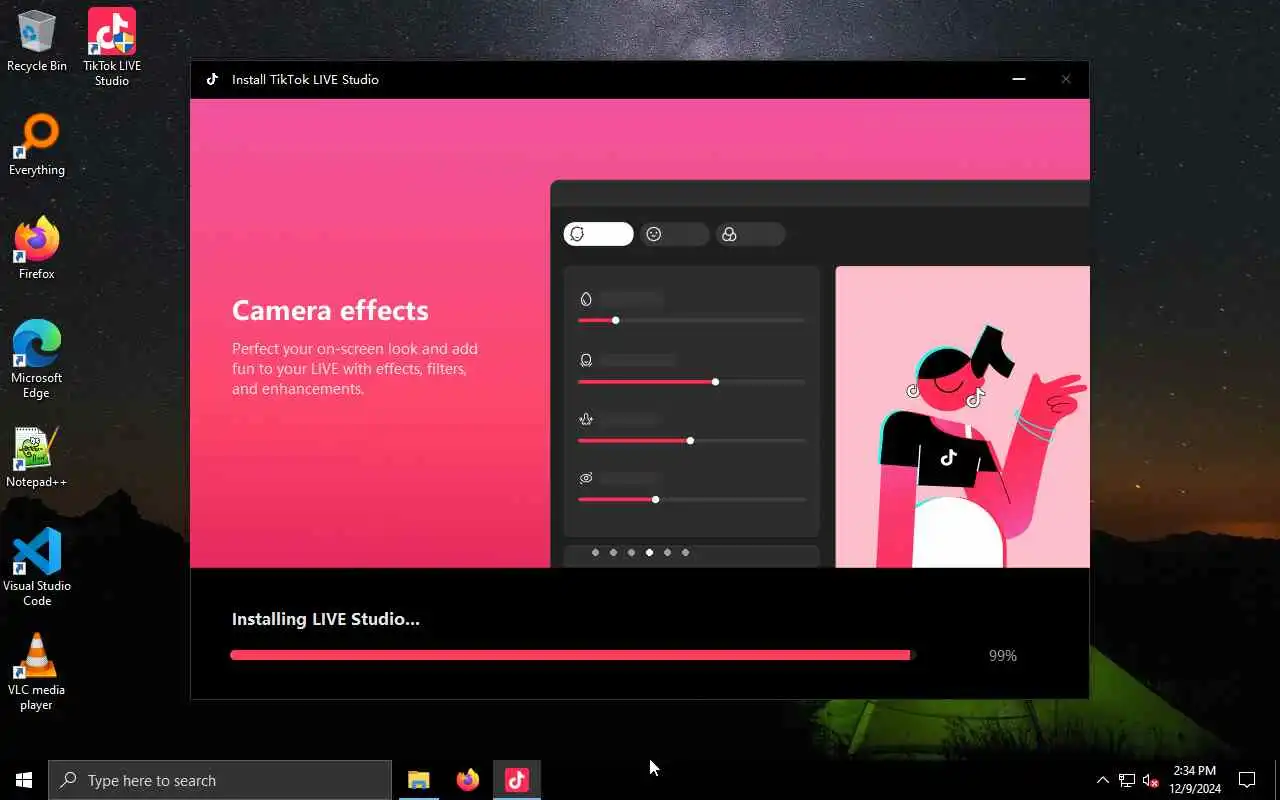Open File Explorer from the taskbar
This screenshot has width=1280, height=800.
click(x=419, y=780)
